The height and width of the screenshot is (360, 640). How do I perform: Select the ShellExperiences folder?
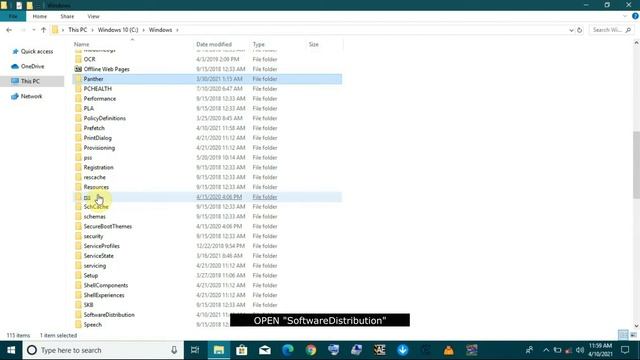104,295
